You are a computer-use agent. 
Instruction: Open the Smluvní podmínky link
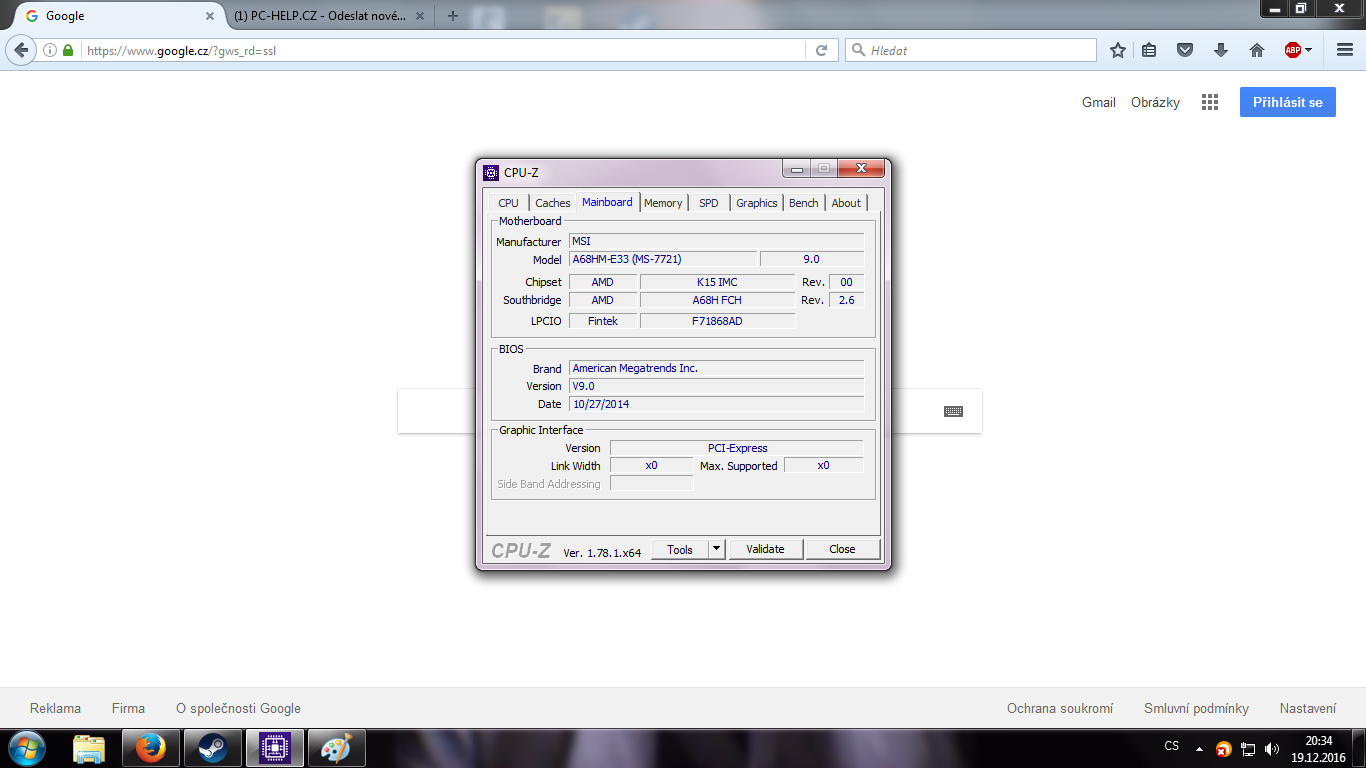1196,708
